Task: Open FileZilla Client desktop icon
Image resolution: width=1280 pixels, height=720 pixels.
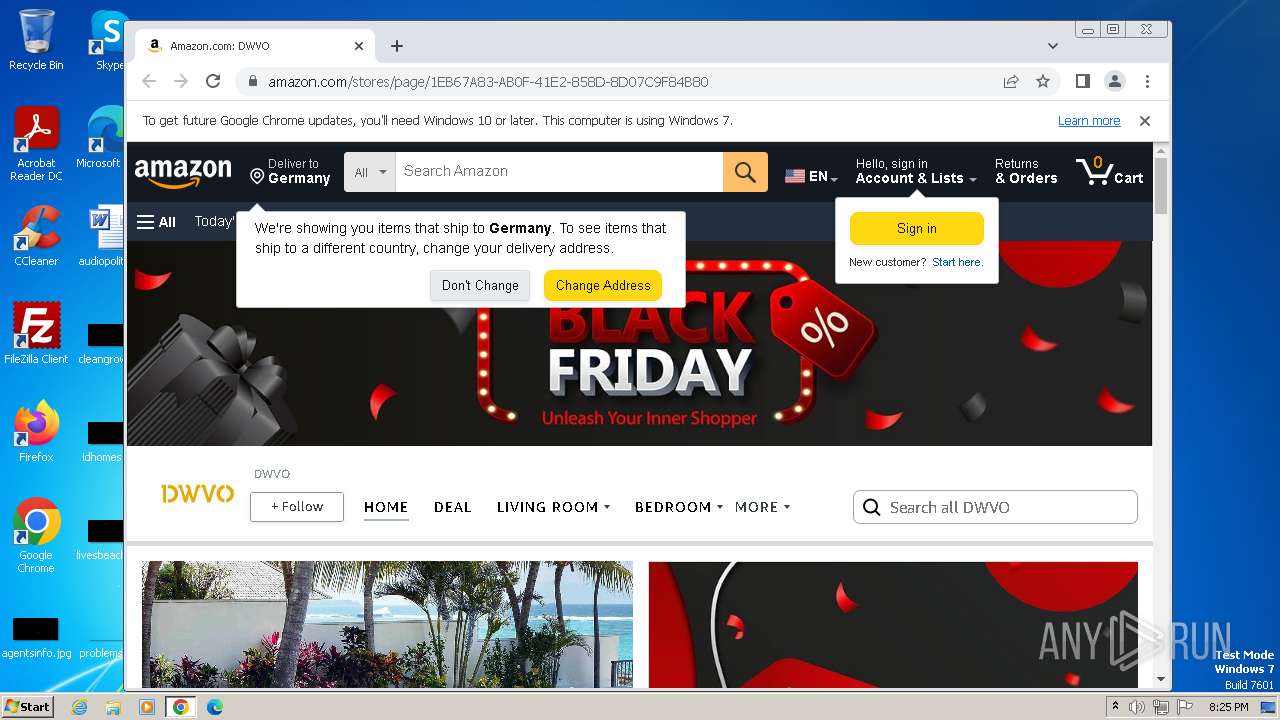Action: click(36, 333)
